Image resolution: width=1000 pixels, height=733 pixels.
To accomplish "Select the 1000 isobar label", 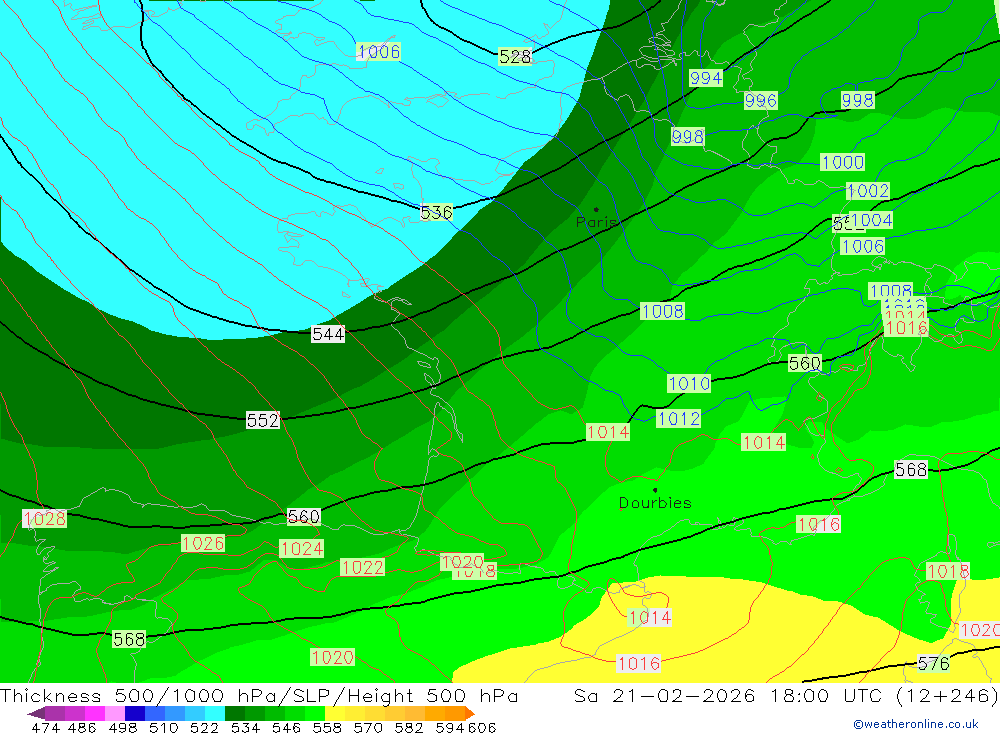I will click(x=842, y=162).
